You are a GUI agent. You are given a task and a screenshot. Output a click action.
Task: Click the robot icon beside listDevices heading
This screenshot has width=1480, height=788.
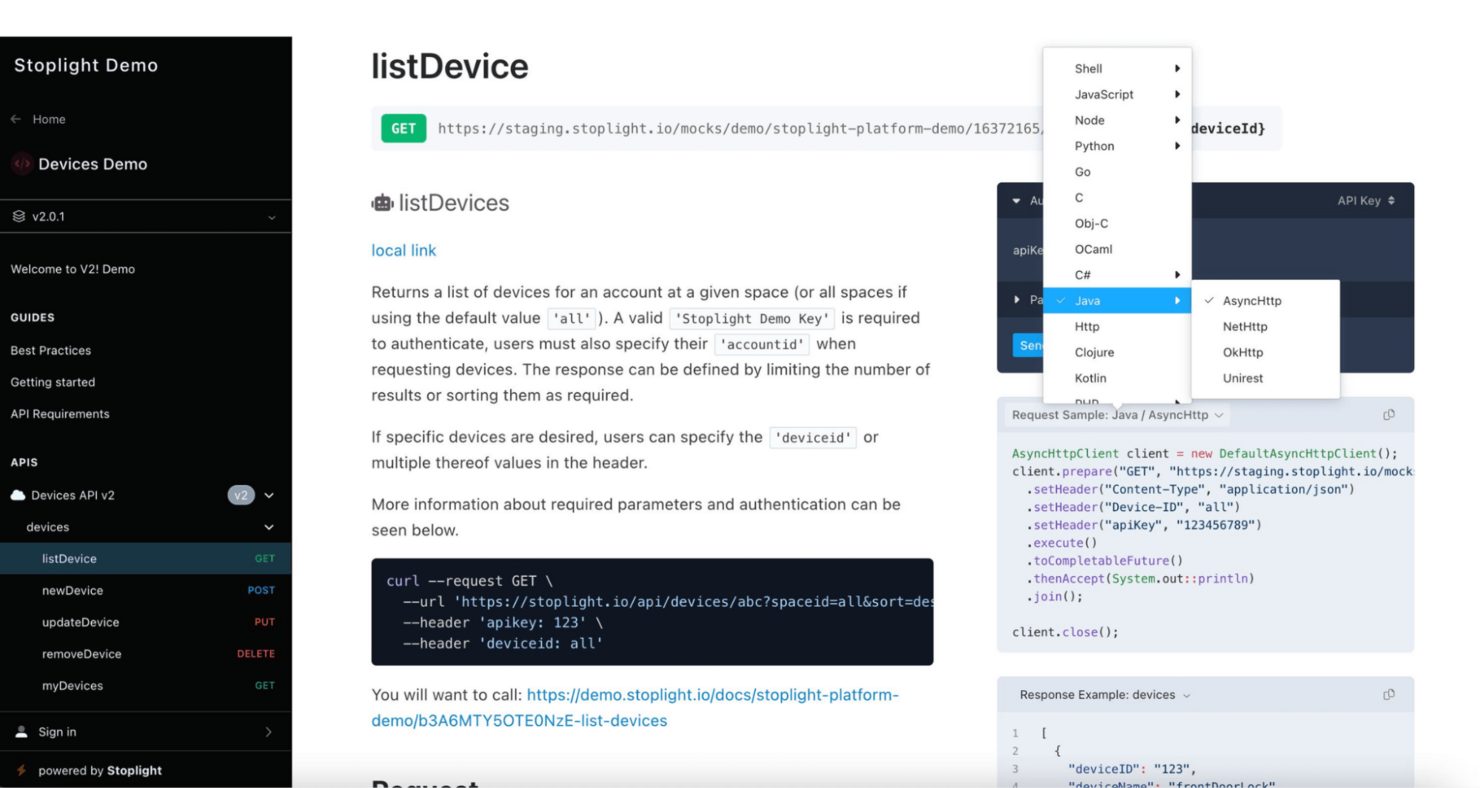(382, 203)
